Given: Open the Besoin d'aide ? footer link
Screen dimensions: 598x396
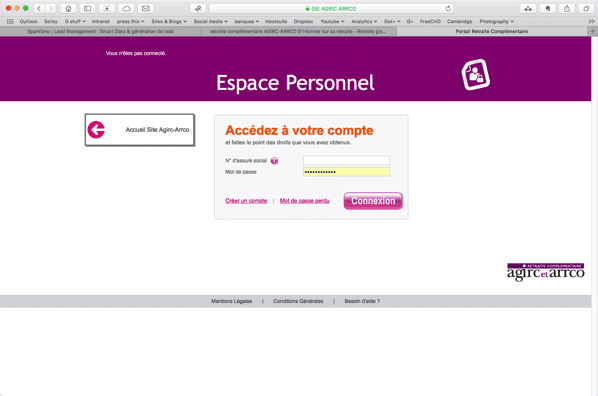Looking at the screenshot, I should pos(362,301).
